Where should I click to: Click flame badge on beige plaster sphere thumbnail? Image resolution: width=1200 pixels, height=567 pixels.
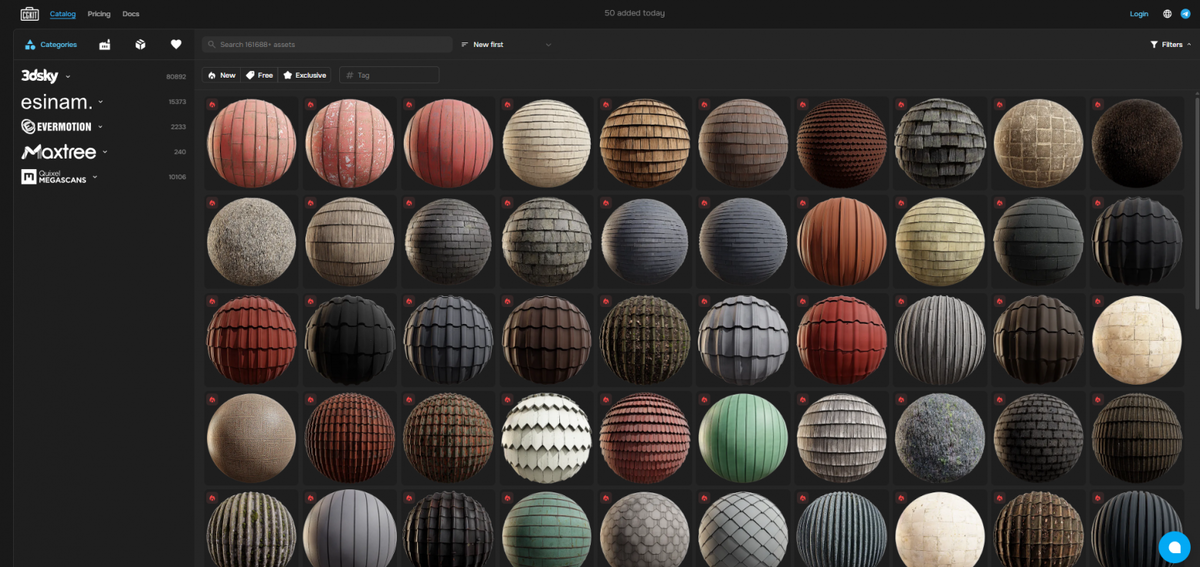(211, 400)
